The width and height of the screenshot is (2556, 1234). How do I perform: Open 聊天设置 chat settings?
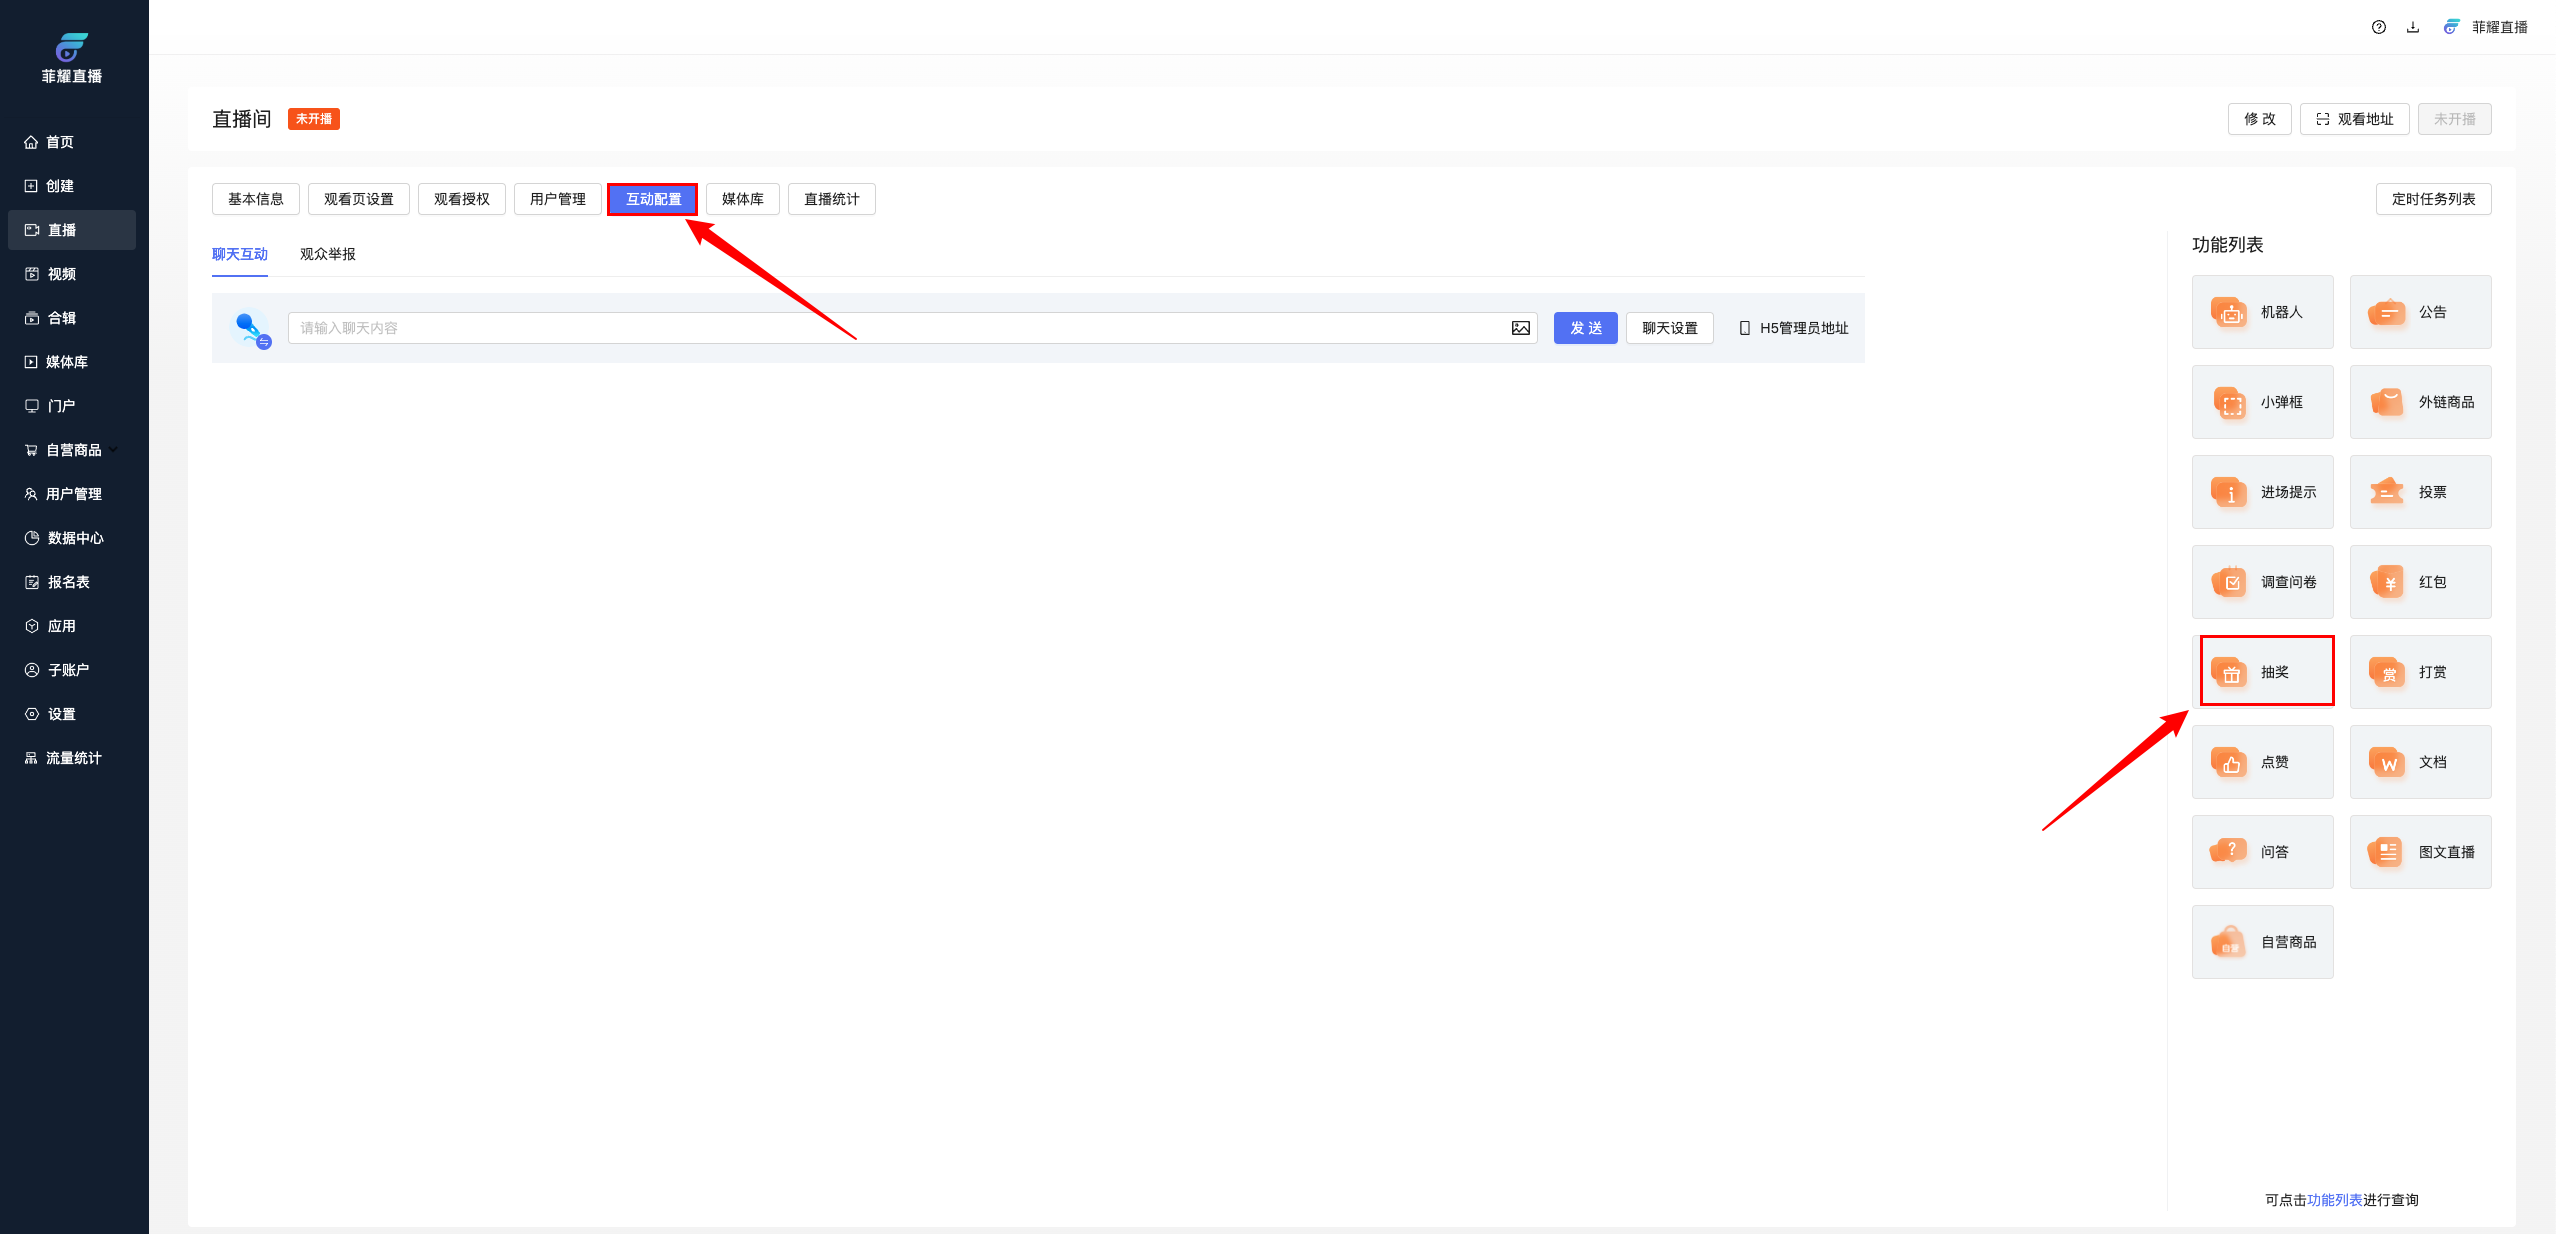pos(1669,328)
